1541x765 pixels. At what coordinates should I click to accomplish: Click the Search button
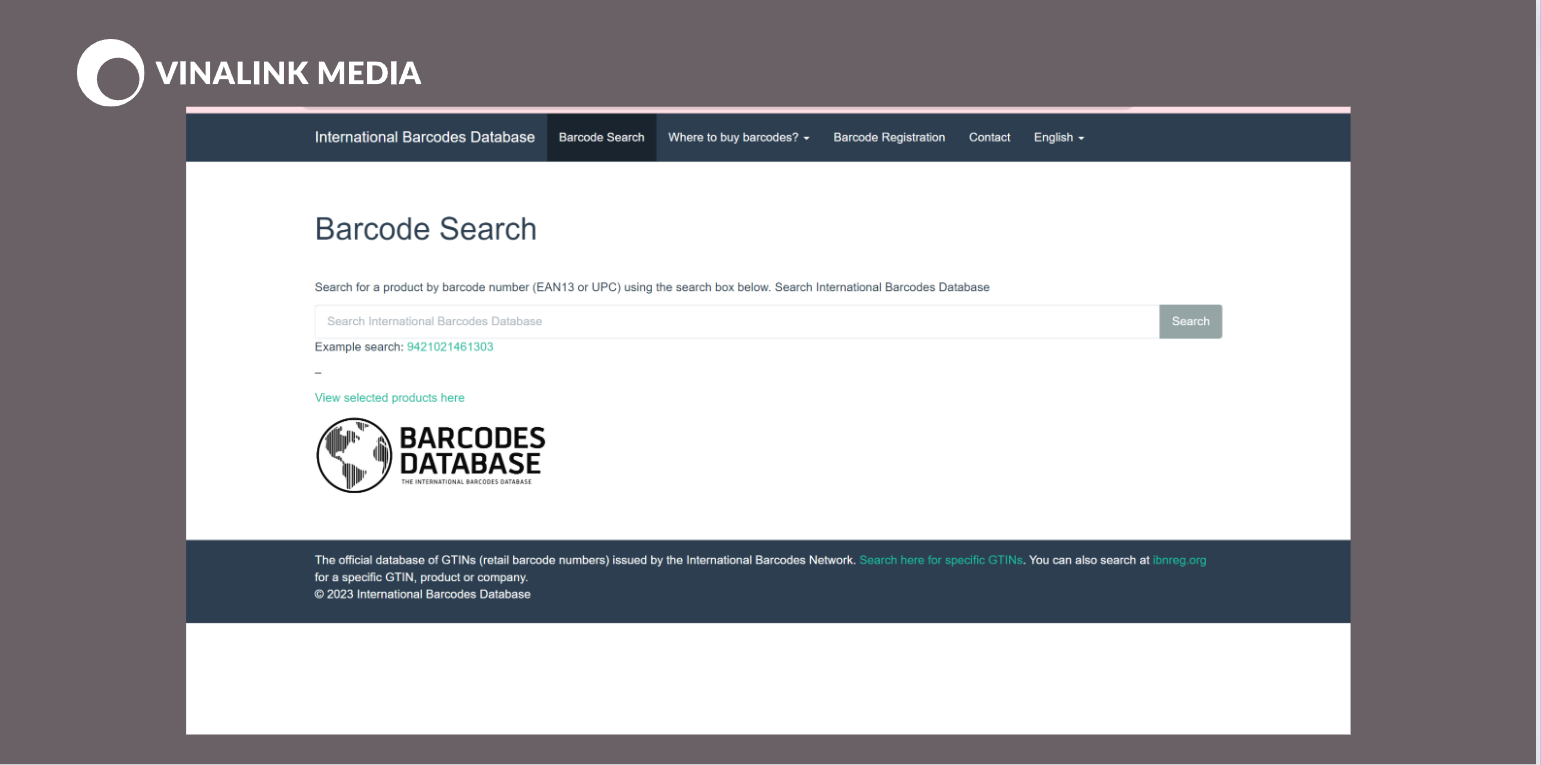1191,321
